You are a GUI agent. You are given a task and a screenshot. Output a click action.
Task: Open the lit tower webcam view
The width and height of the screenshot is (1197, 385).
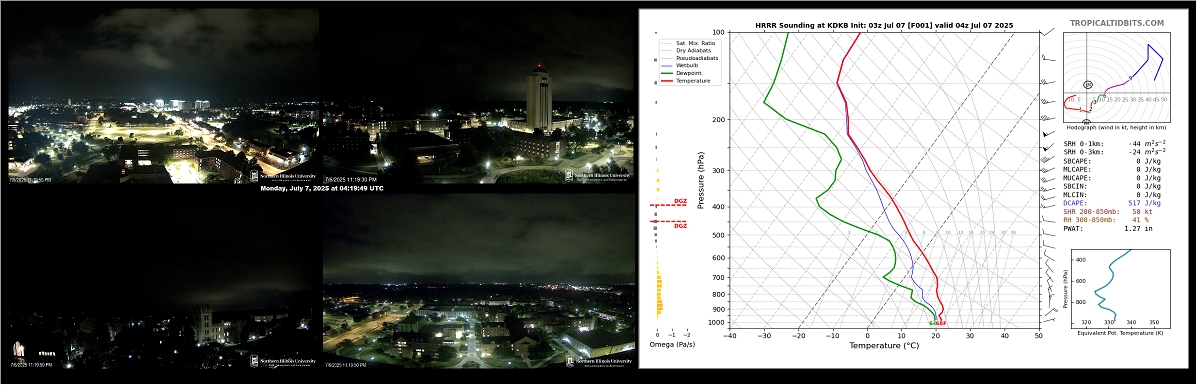(x=479, y=96)
